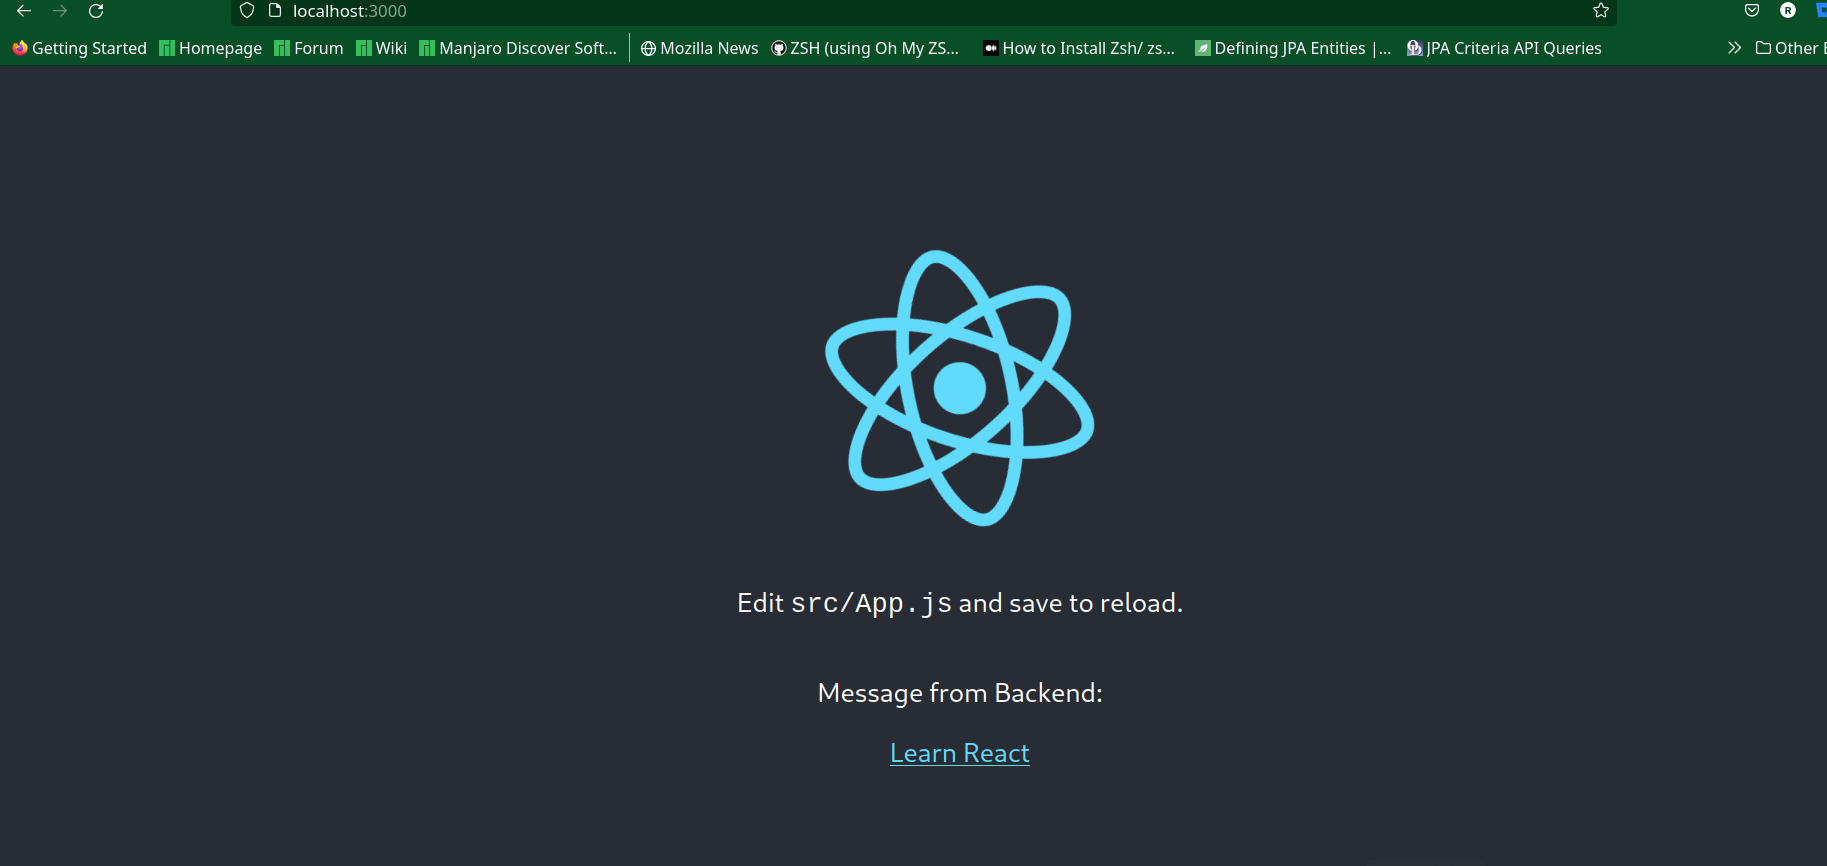Viewport: 1827px width, 866px height.
Task: Bookmark this page with the star
Action: [x=1601, y=11]
